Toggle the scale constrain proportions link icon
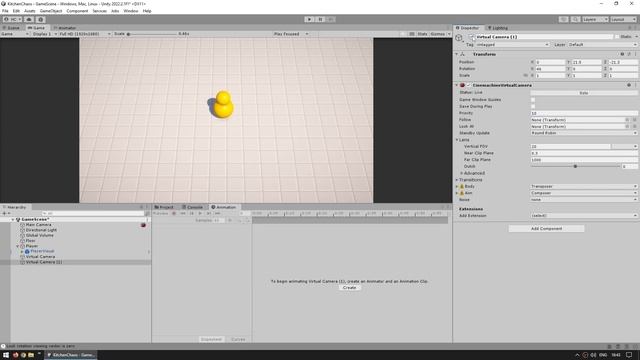Image resolution: width=640 pixels, height=360 pixels. tap(526, 76)
